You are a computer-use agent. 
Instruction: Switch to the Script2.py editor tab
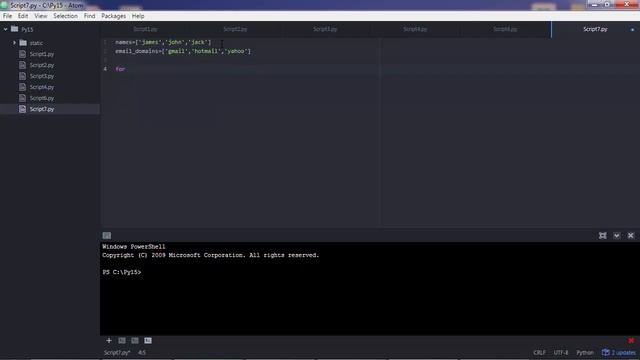click(x=235, y=29)
